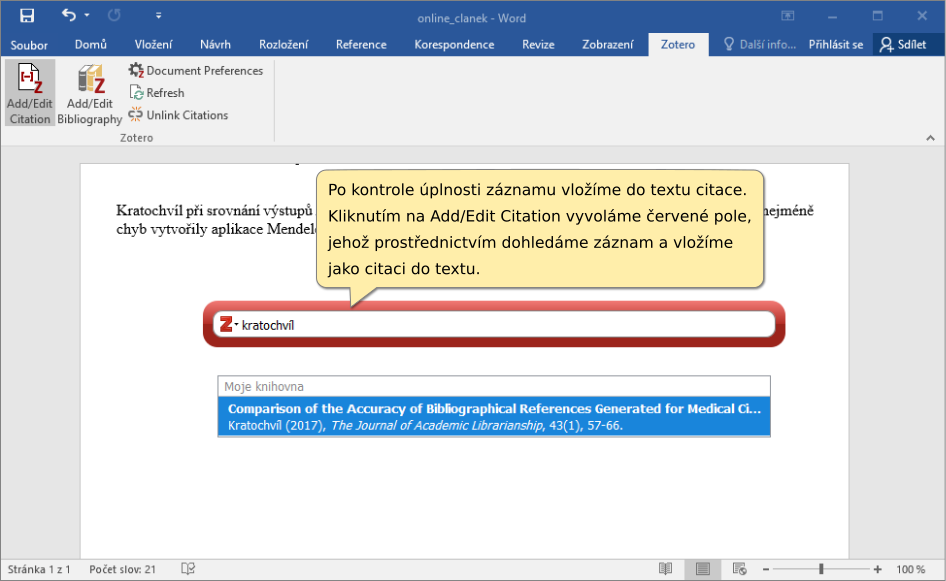Click the zoom out minus button
946x581 pixels.
766,569
